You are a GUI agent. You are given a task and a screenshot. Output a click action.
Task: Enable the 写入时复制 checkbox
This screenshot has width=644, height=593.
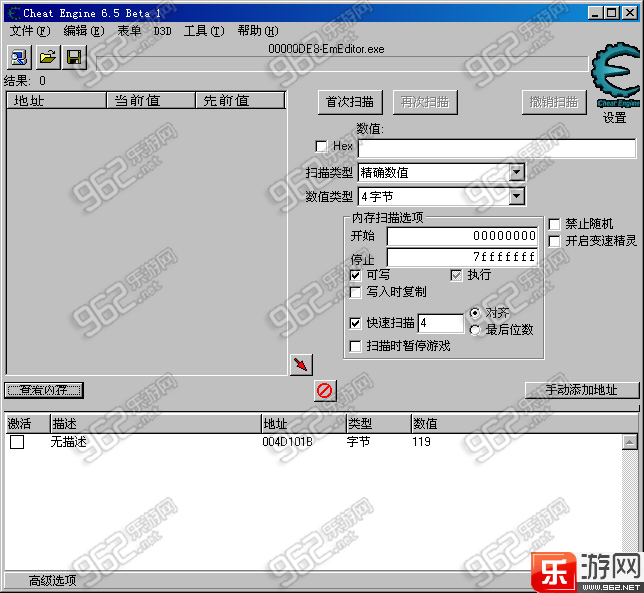tap(355, 292)
